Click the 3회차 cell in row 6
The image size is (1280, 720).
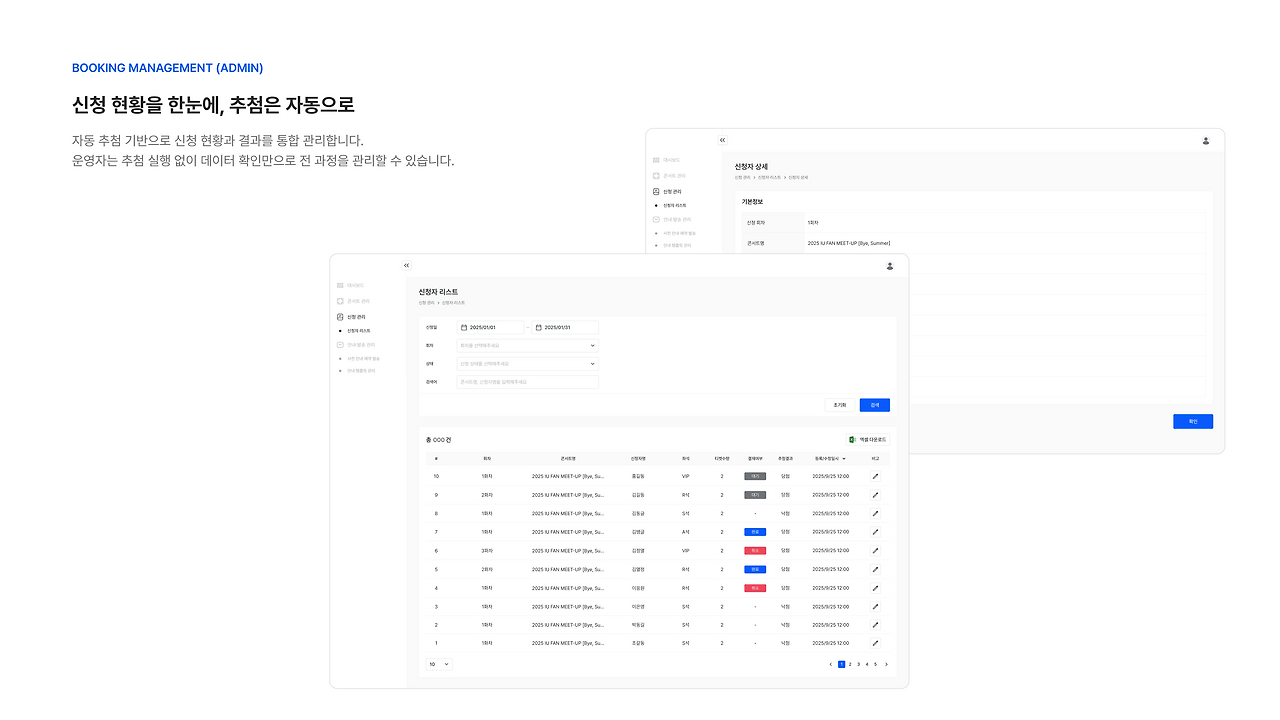[487, 550]
